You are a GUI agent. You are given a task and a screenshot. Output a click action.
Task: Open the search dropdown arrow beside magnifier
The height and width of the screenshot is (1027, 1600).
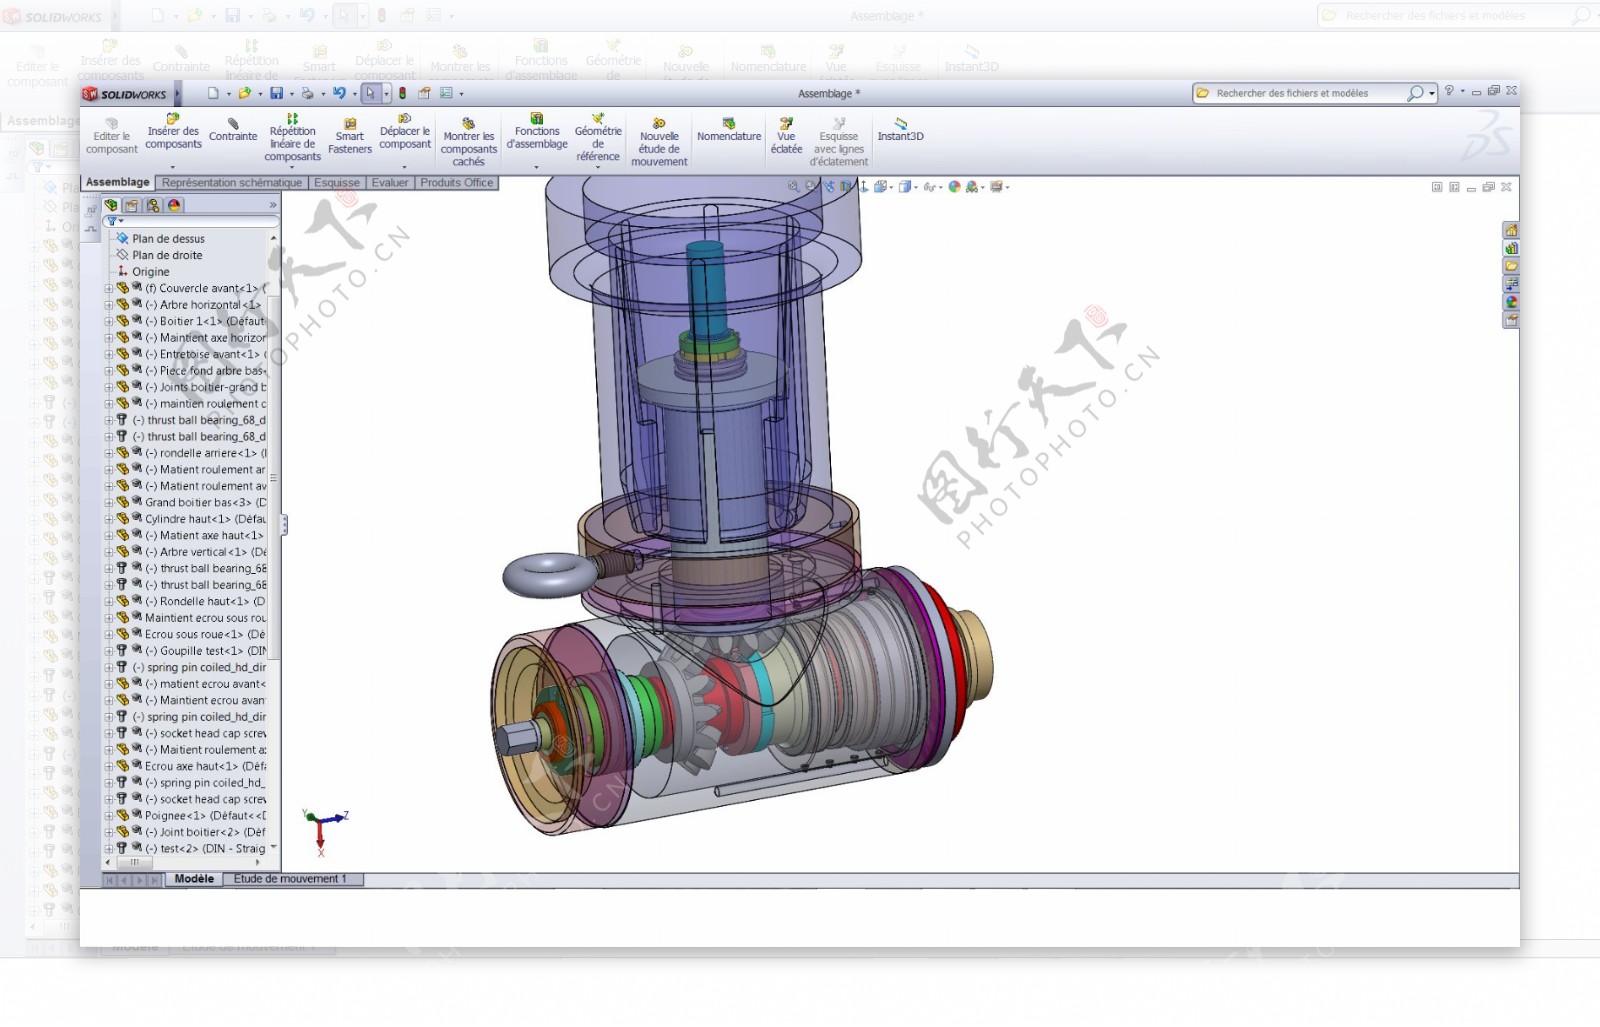tap(1432, 93)
